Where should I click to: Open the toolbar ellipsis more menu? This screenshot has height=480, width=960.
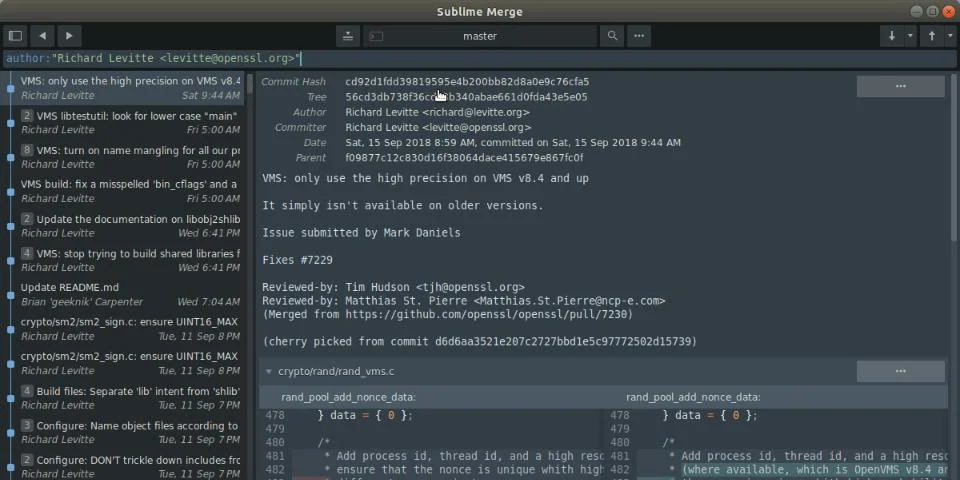pos(639,36)
